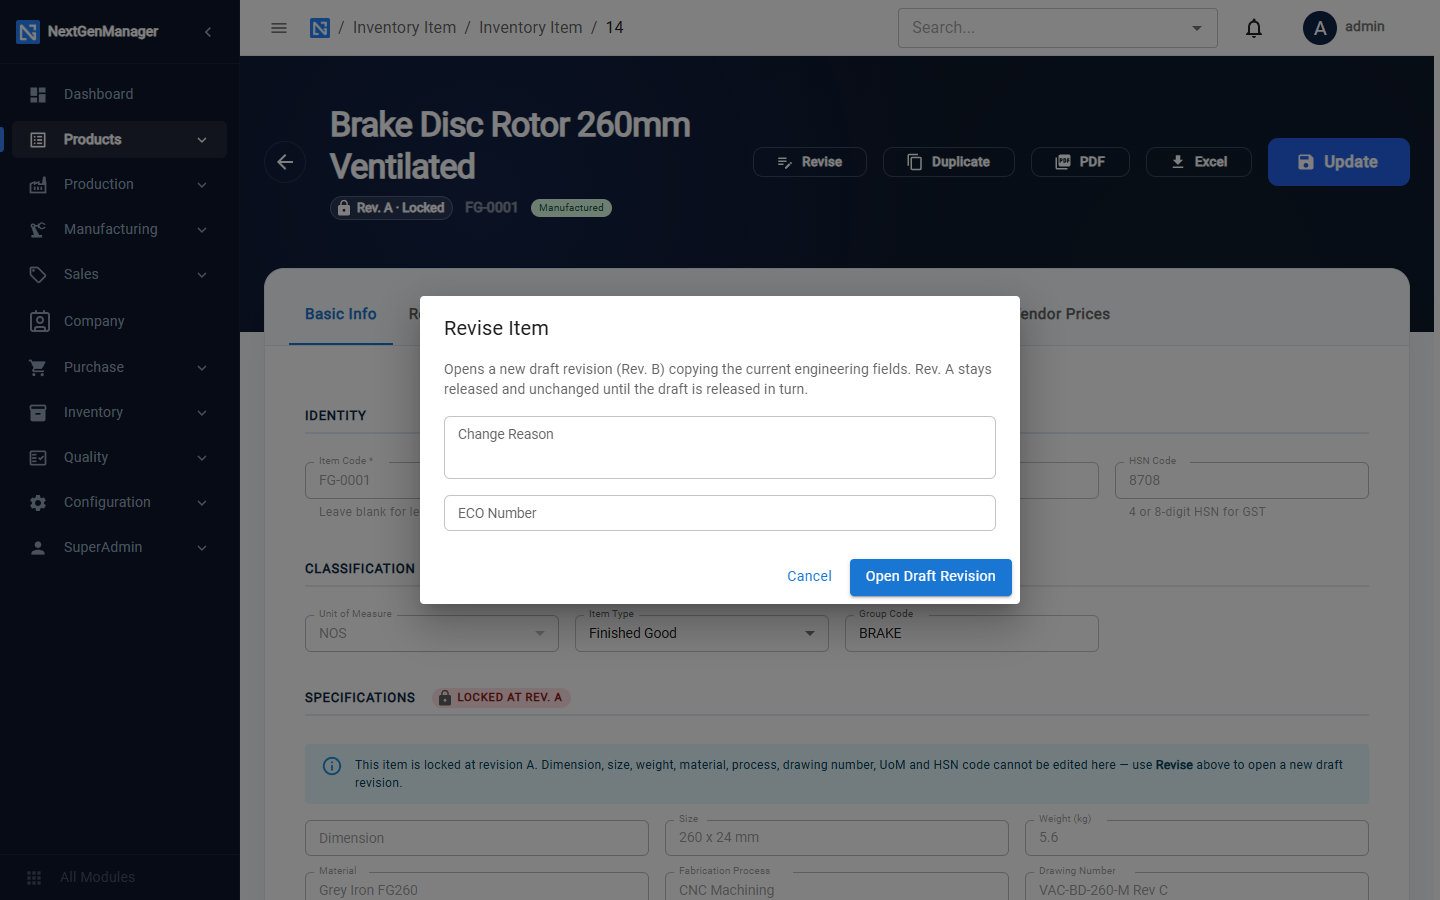Expand the Quality sidebar menu
The height and width of the screenshot is (900, 1440).
(120, 457)
